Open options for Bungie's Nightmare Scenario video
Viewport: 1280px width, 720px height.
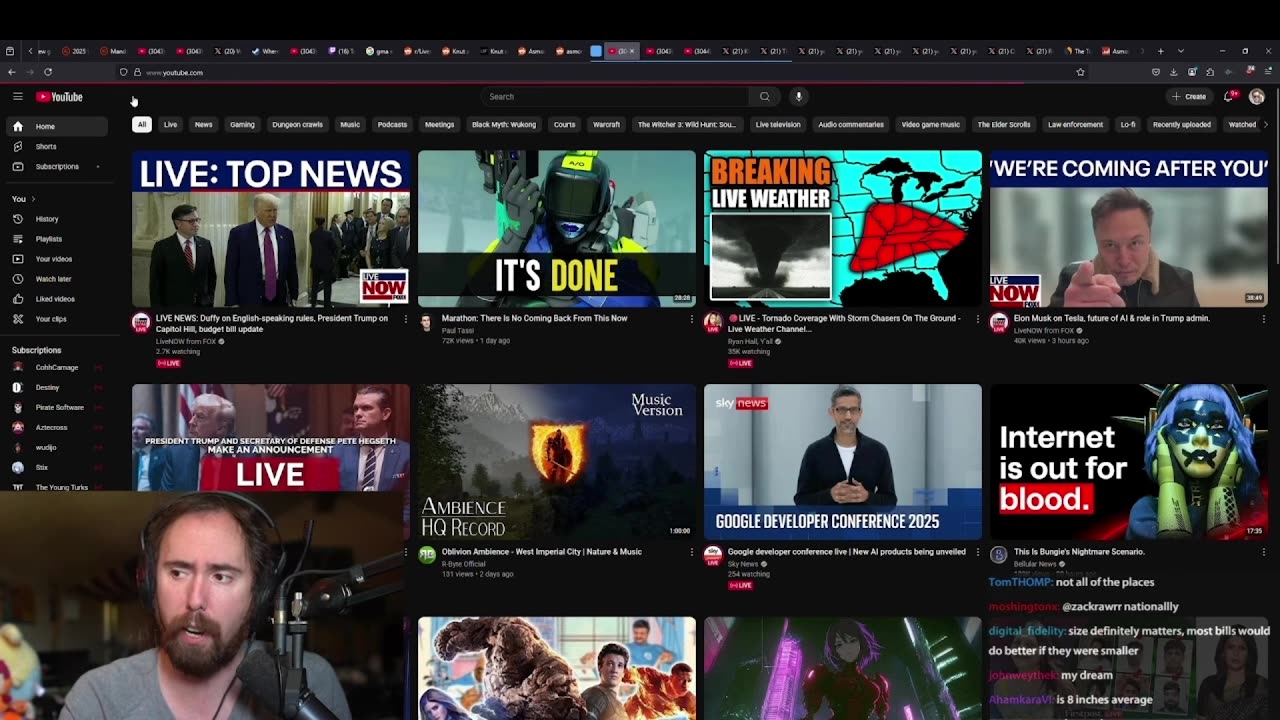click(x=1263, y=552)
